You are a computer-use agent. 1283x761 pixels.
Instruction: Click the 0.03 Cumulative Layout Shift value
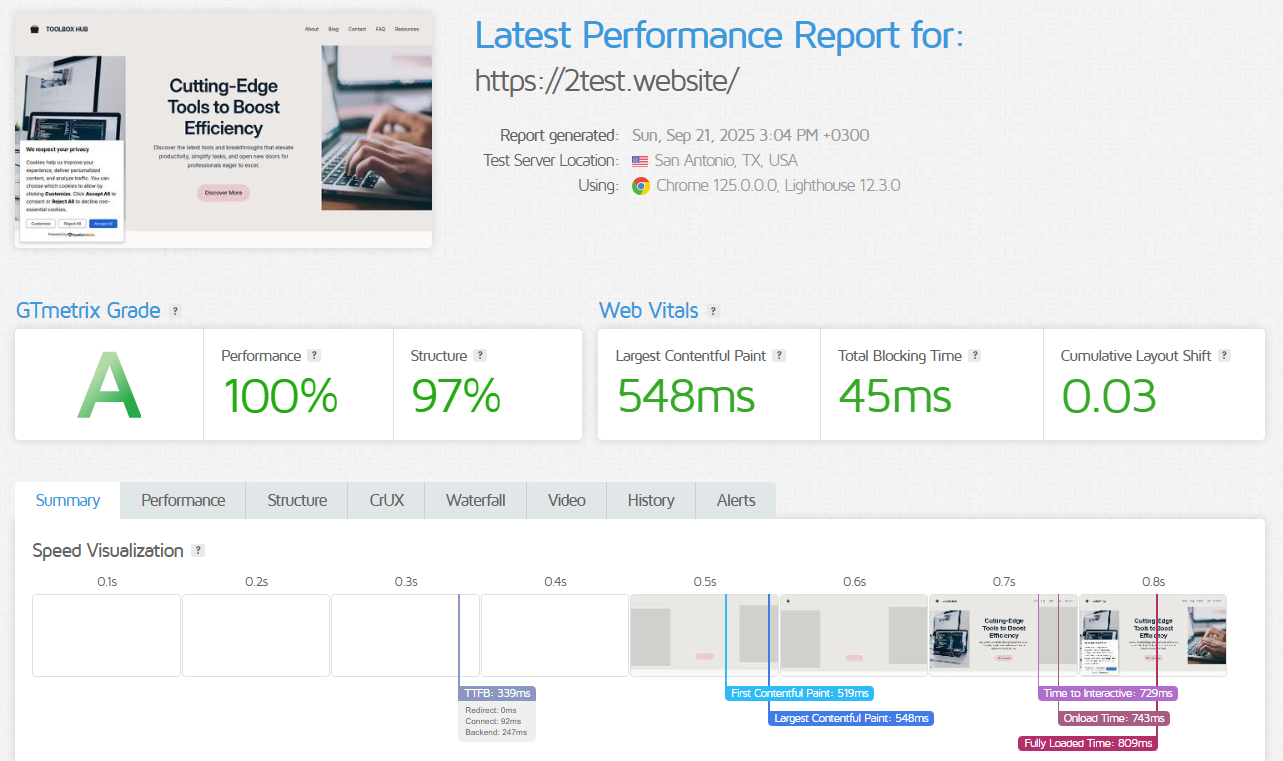click(1109, 395)
